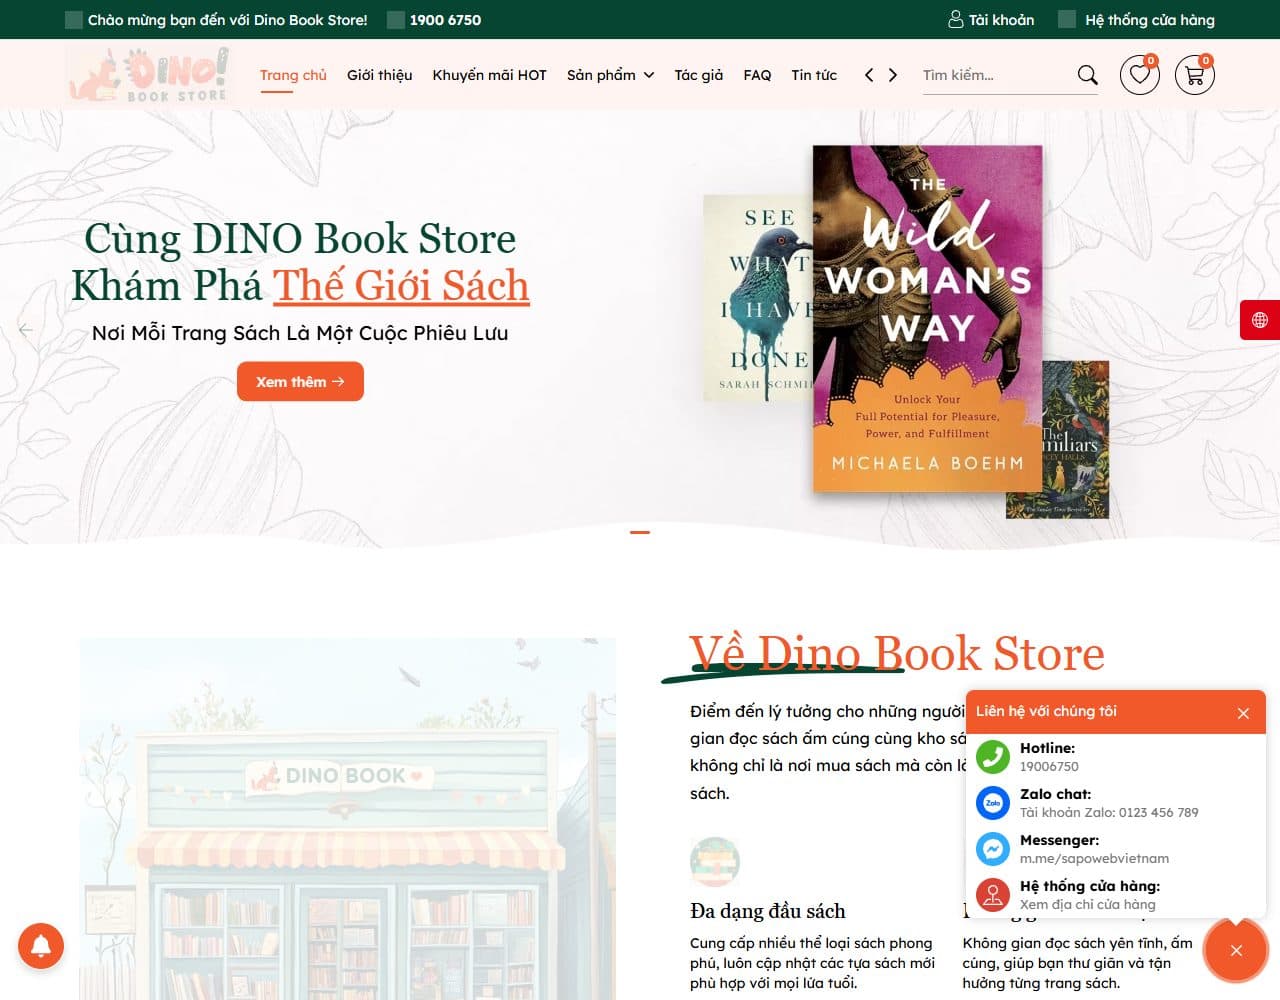The height and width of the screenshot is (1000, 1280).
Task: Click the Dino Book Store logo
Action: tap(148, 74)
